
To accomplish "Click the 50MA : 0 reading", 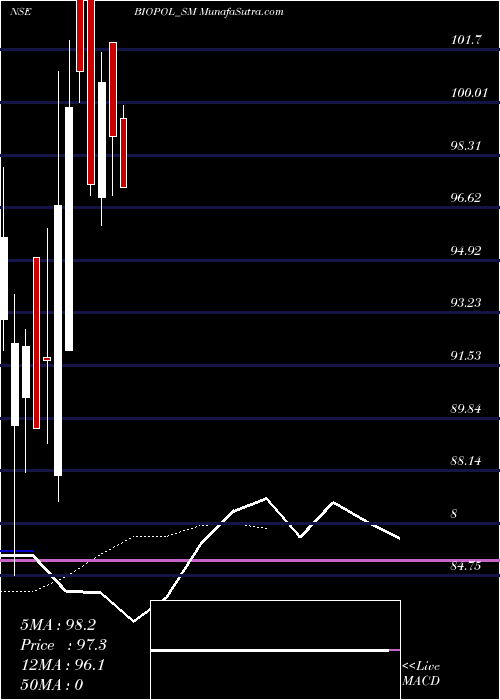I will coord(52,684).
